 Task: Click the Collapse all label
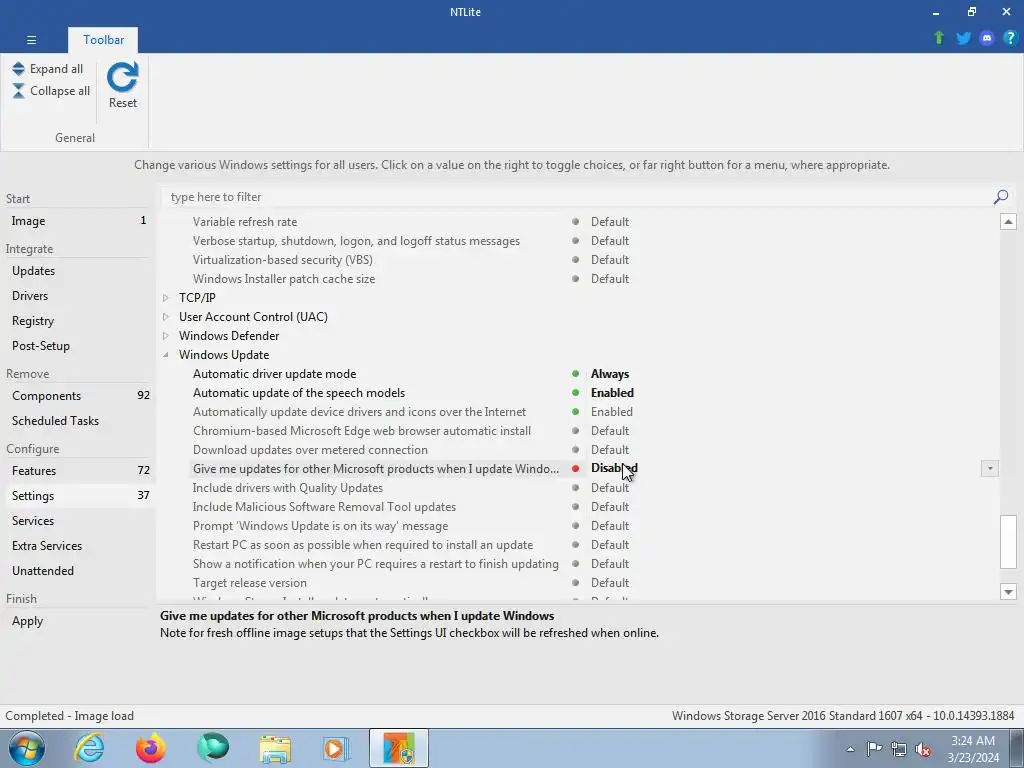(x=60, y=91)
